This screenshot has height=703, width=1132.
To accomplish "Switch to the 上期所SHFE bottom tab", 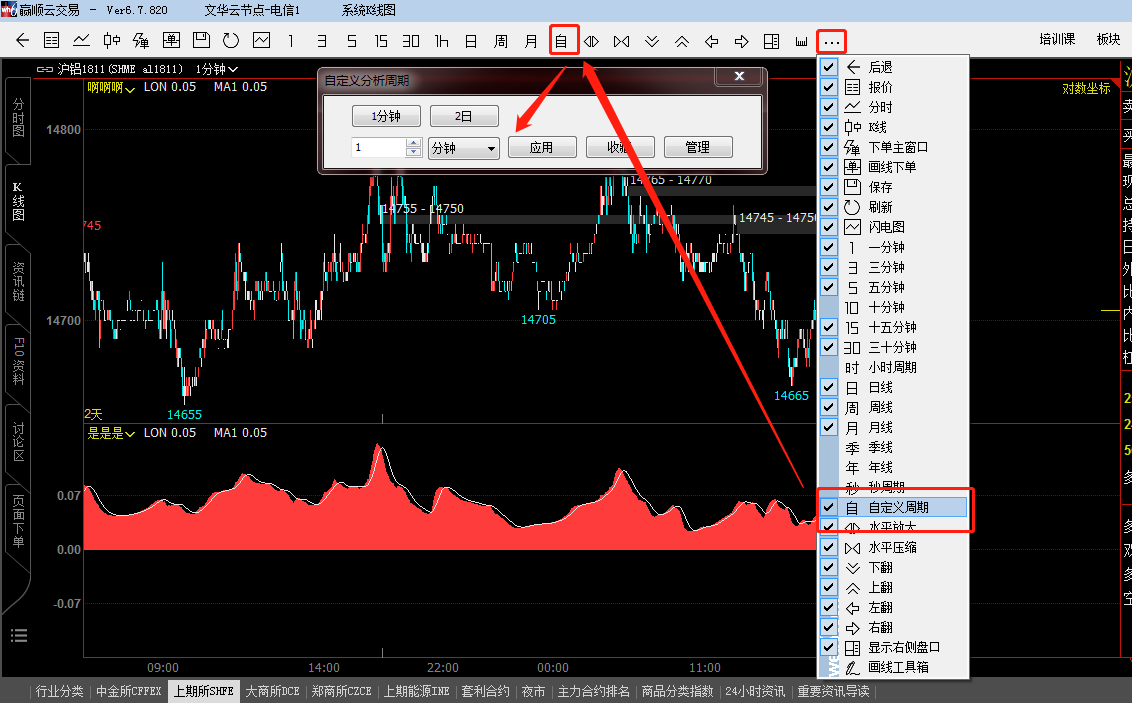I will click(x=204, y=691).
